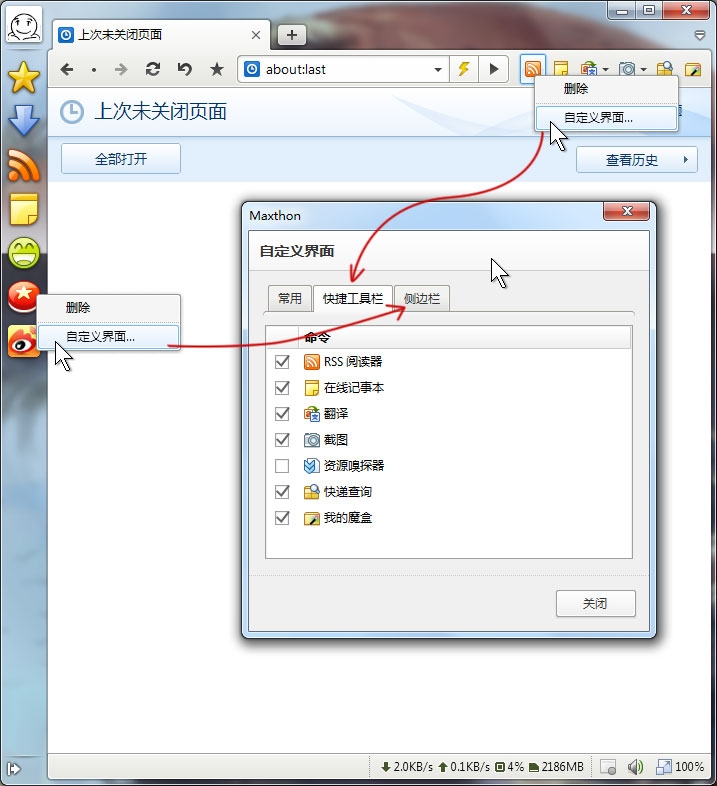Check the 资源嗅探器 checkbox
The image size is (717, 786).
[x=282, y=466]
